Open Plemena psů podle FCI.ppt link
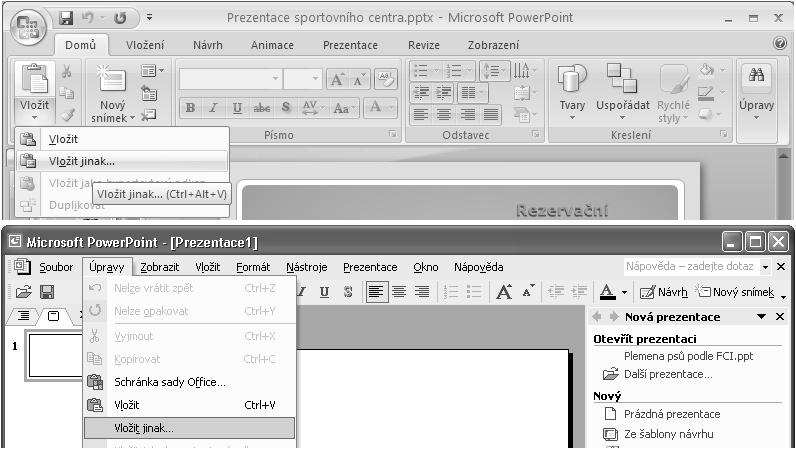 688,356
